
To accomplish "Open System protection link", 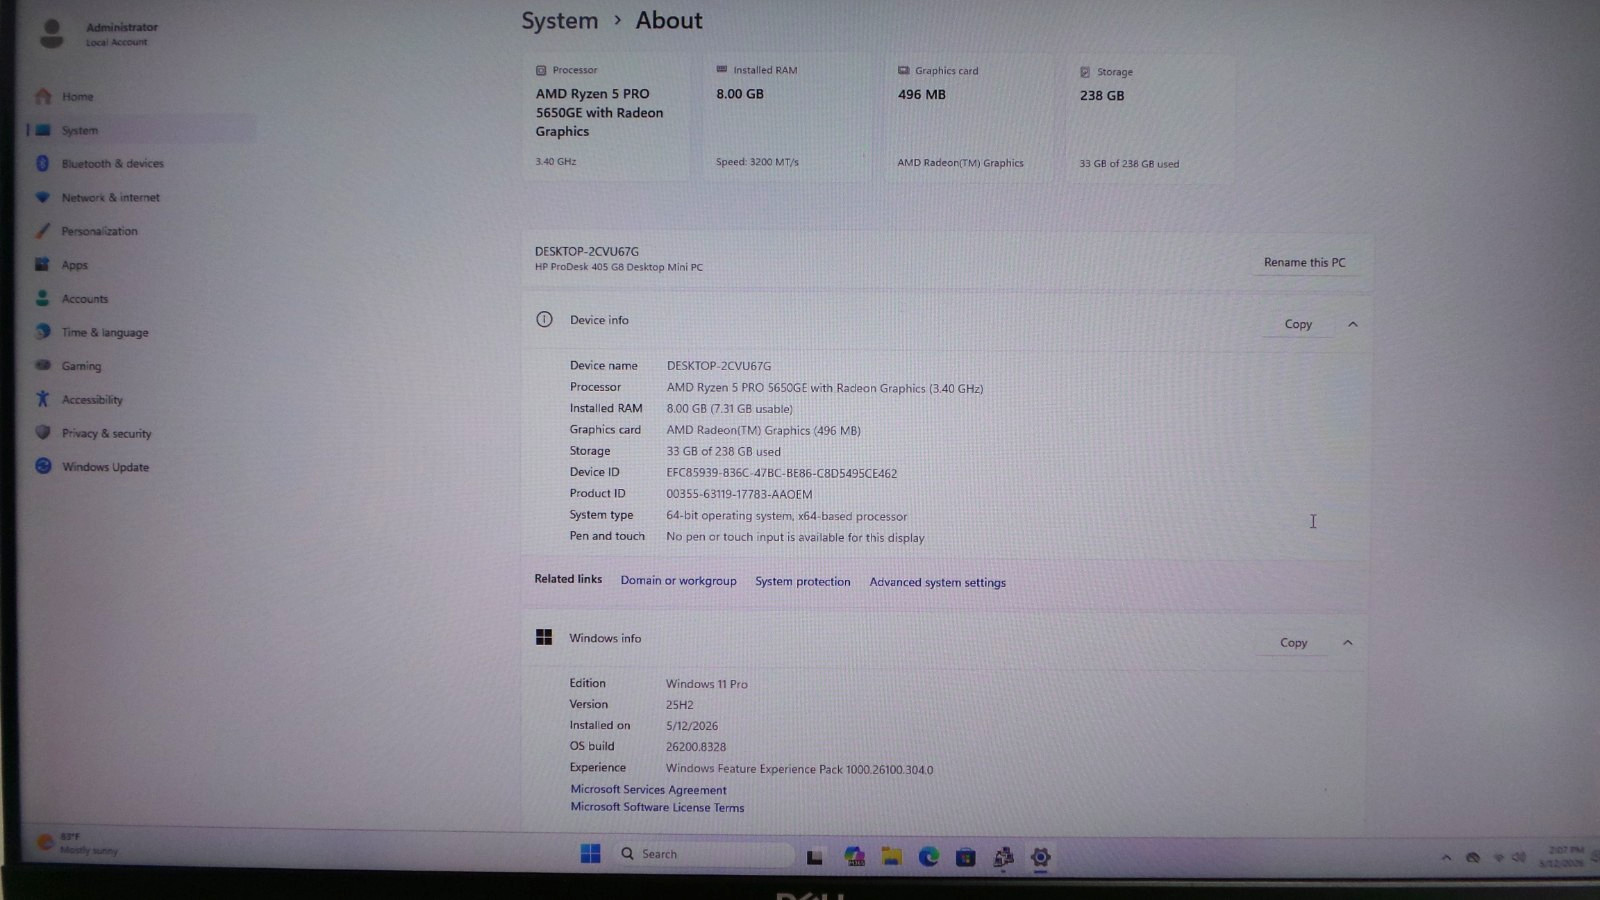I will 802,582.
